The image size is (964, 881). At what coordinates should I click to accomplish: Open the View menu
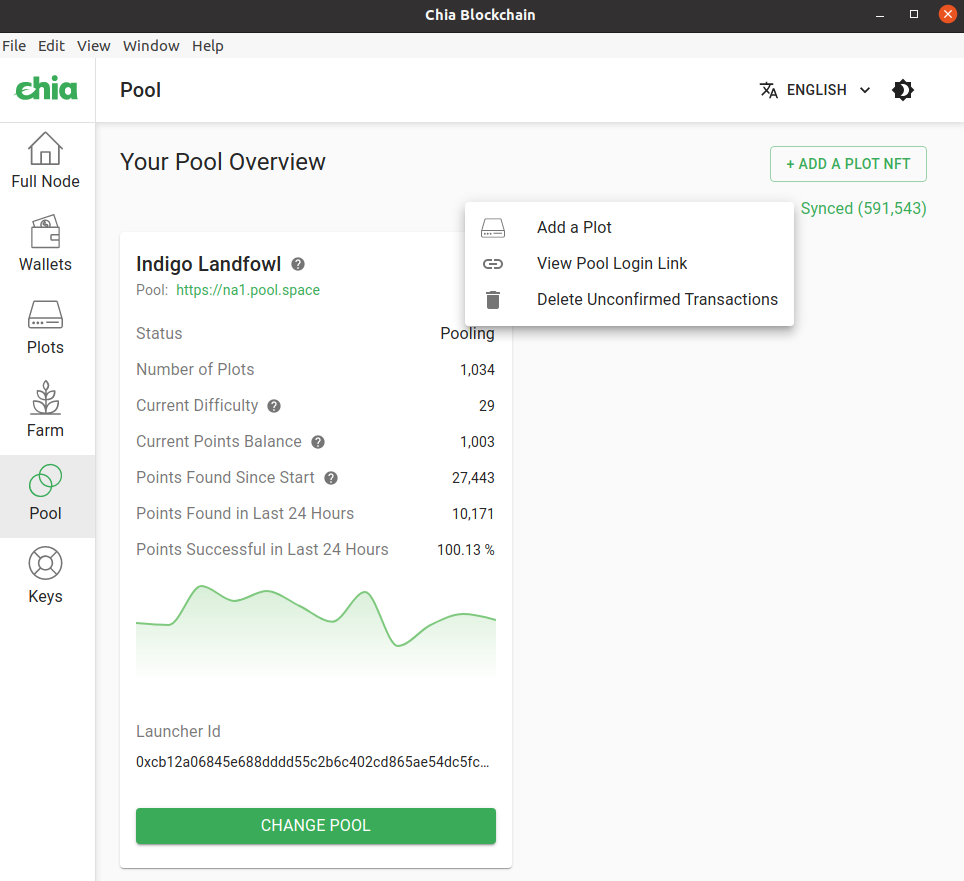point(93,46)
